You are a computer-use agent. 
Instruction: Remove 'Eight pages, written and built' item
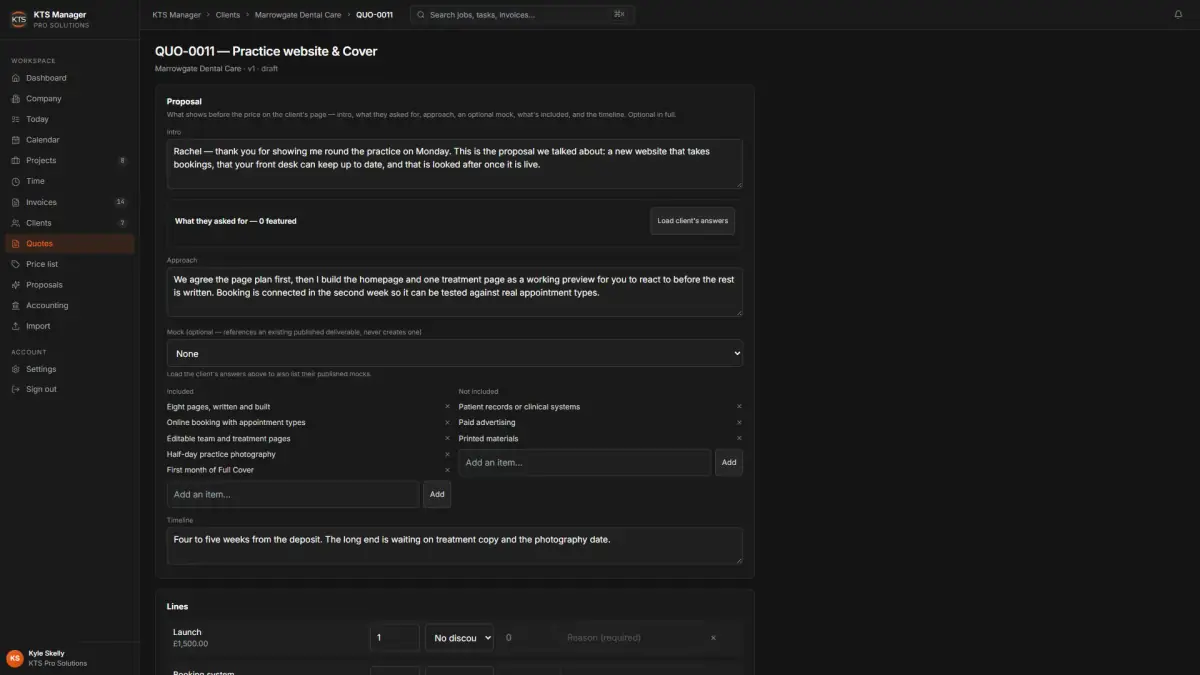(x=447, y=407)
